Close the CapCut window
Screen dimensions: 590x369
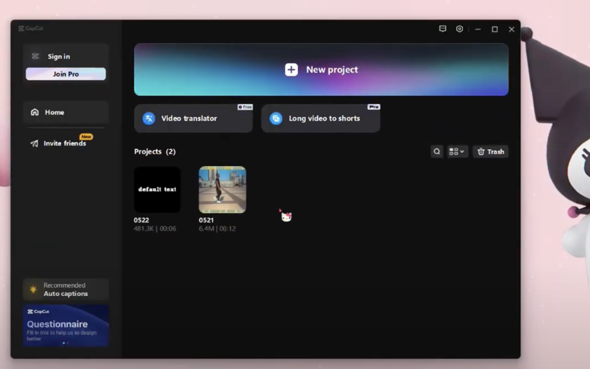(511, 29)
